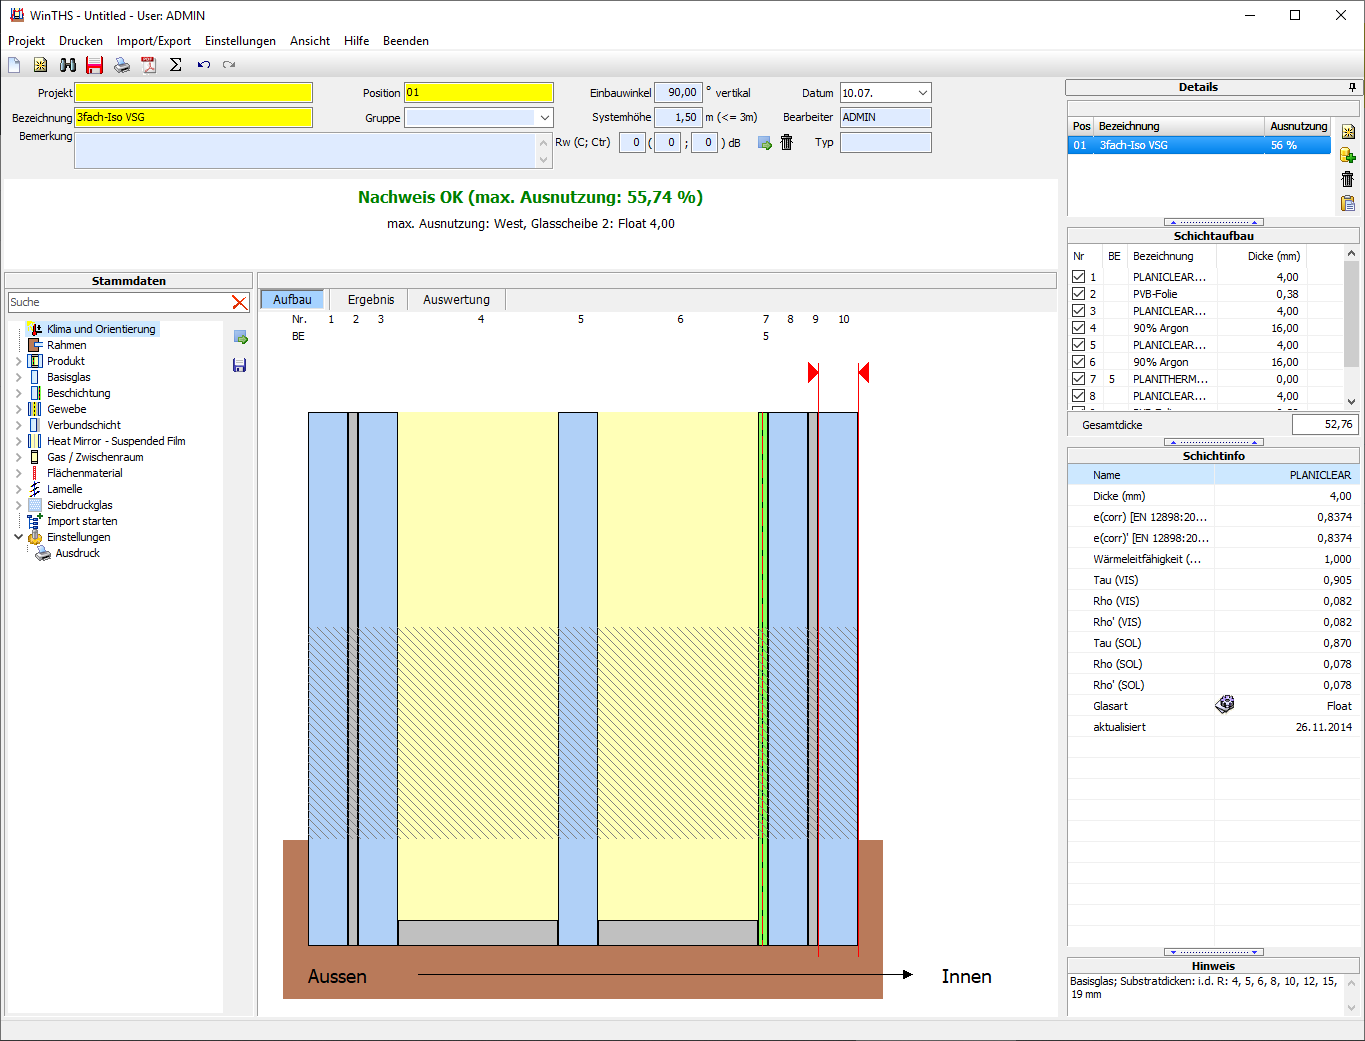Open the Datum date dropdown

point(922,93)
